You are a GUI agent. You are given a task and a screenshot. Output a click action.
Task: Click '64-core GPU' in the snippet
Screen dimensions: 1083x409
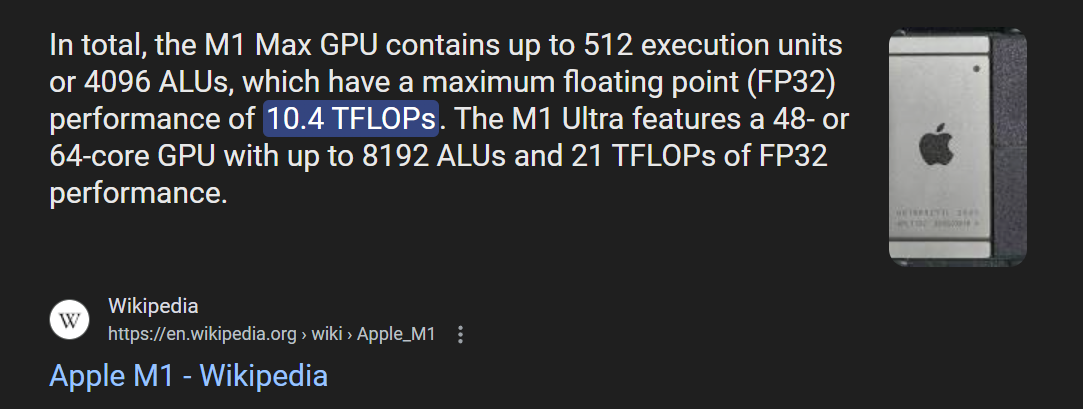[x=133, y=156]
